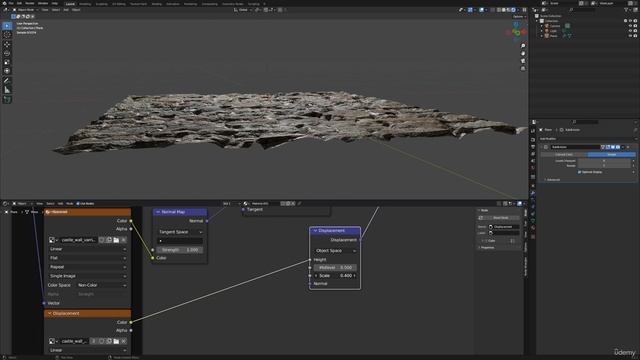Image resolution: width=640 pixels, height=360 pixels.
Task: Switch to the Sculpting workspace tab
Action: point(102,4)
